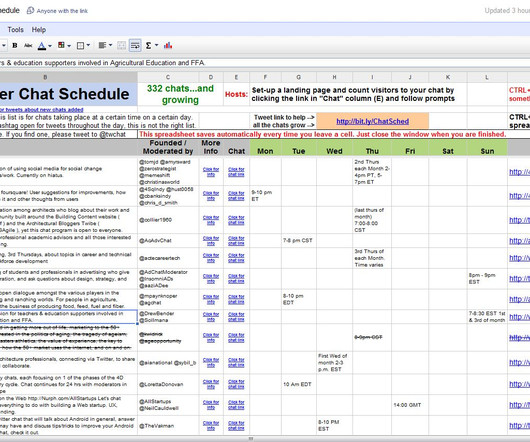
Task: Select the 'Tweet link to help' cell
Action: coord(283,121)
